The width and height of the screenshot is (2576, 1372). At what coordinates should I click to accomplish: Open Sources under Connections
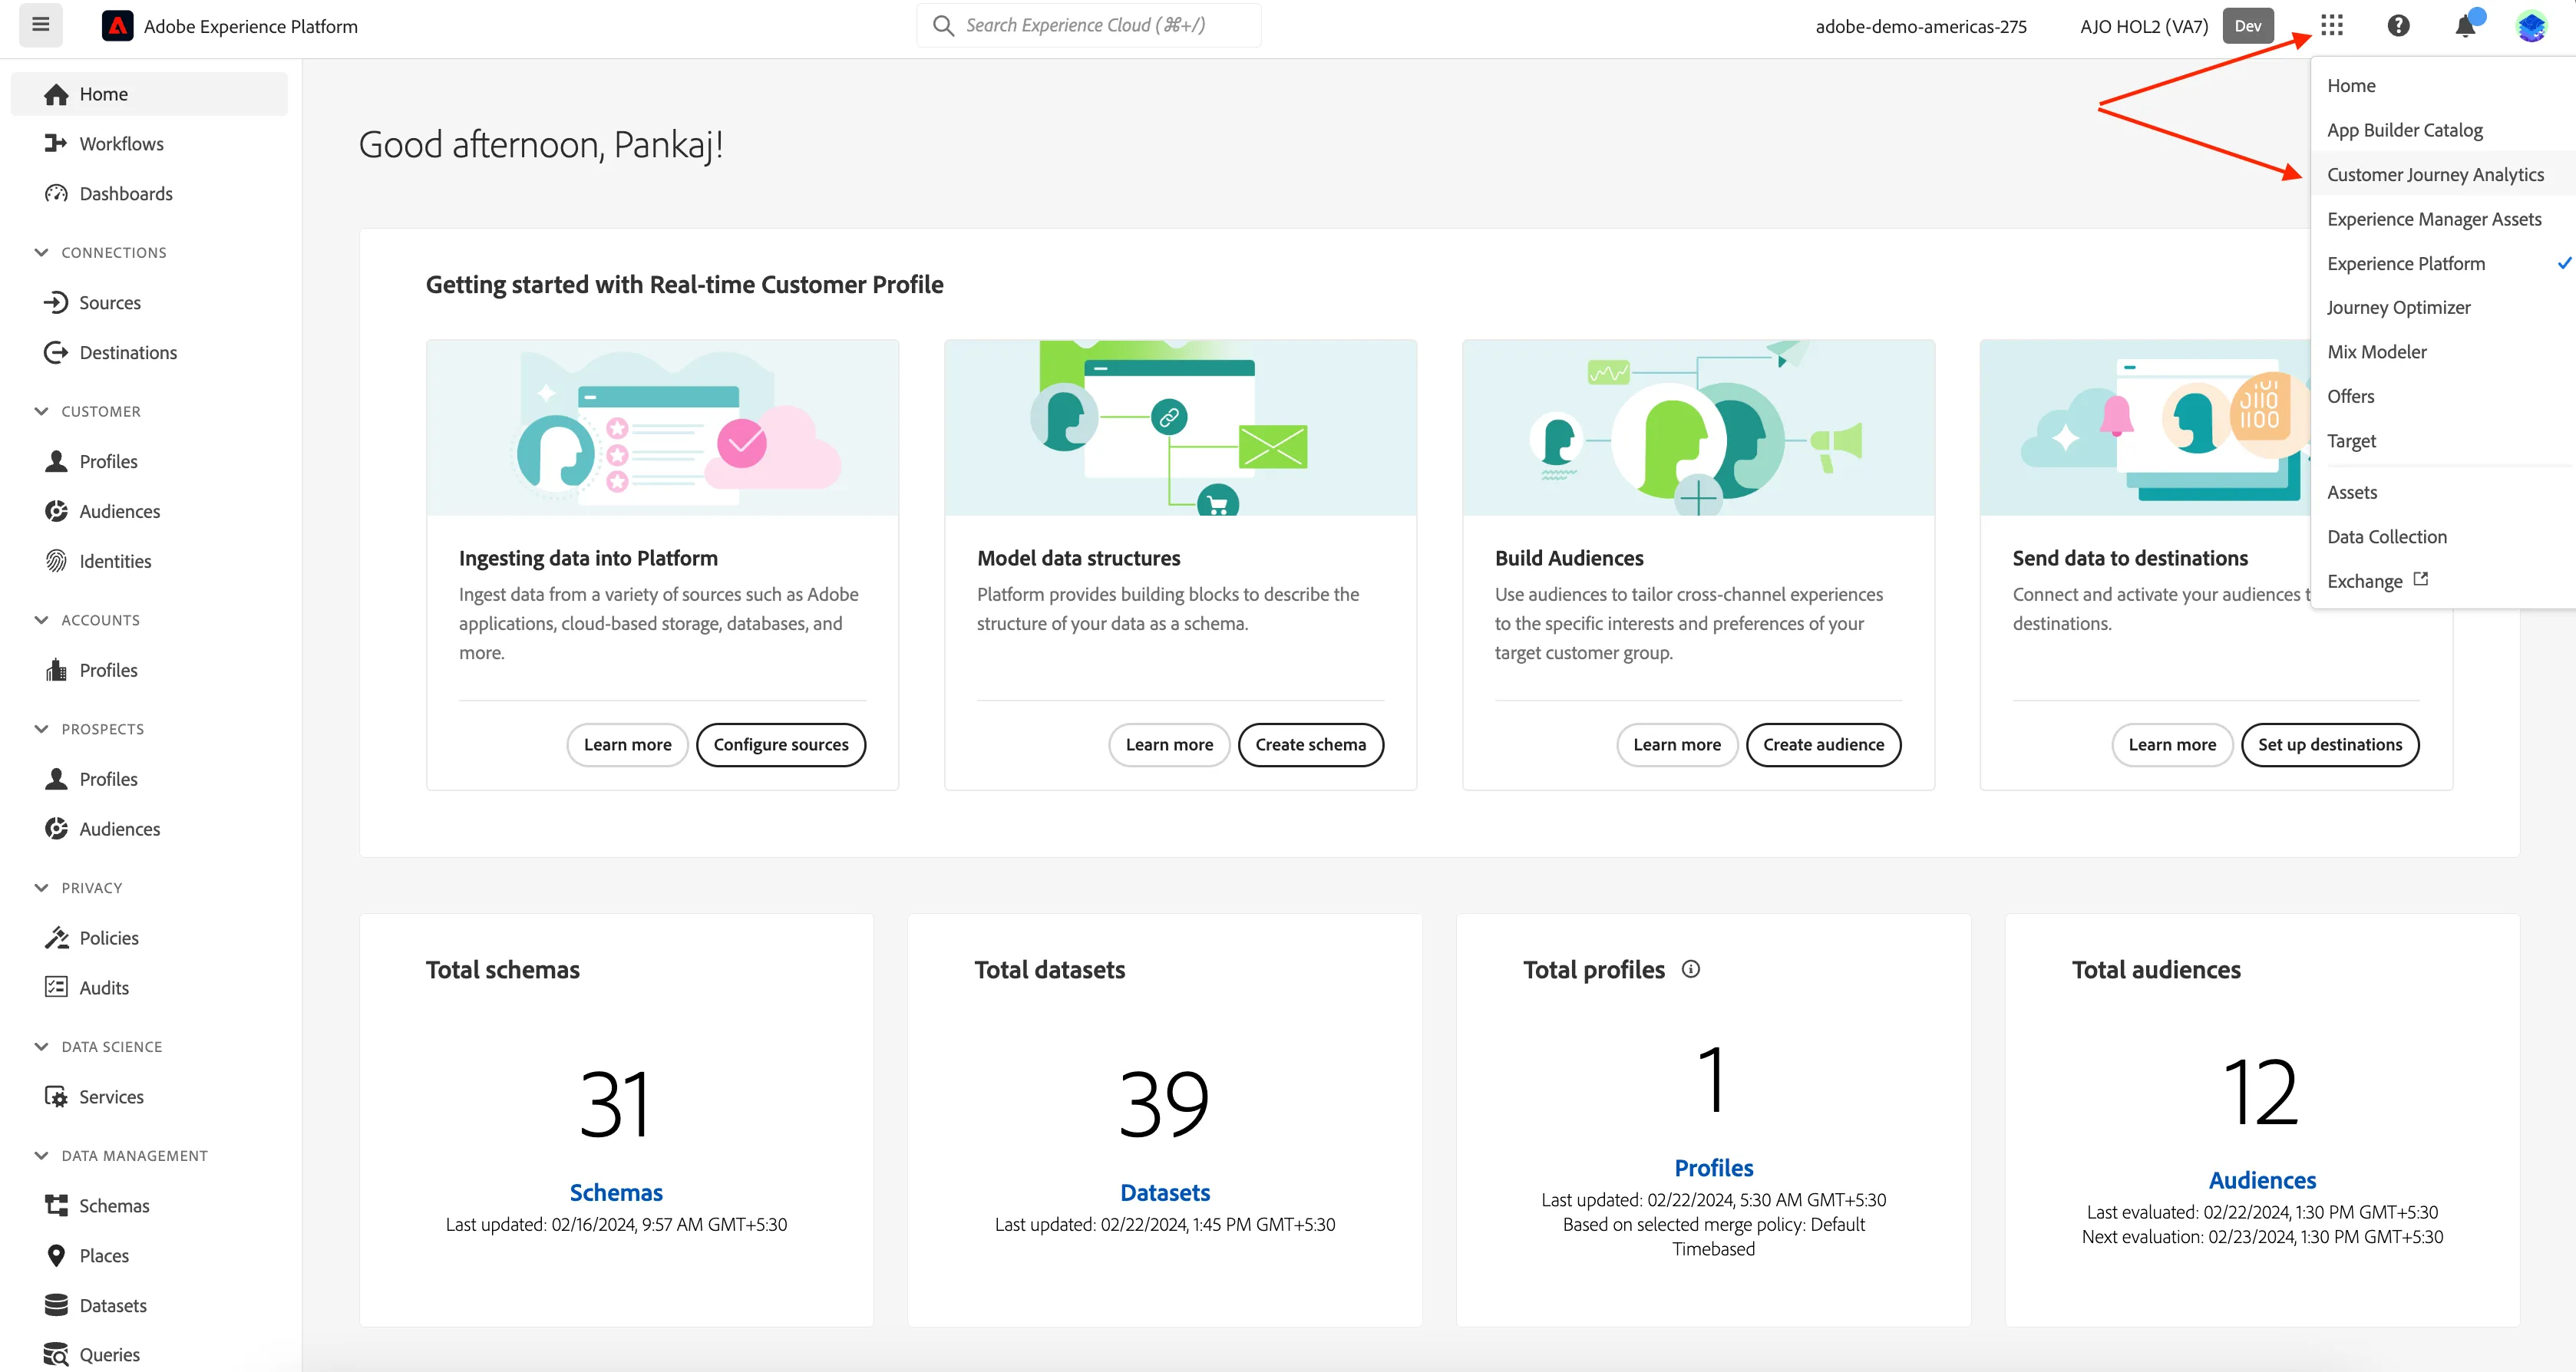pos(110,303)
